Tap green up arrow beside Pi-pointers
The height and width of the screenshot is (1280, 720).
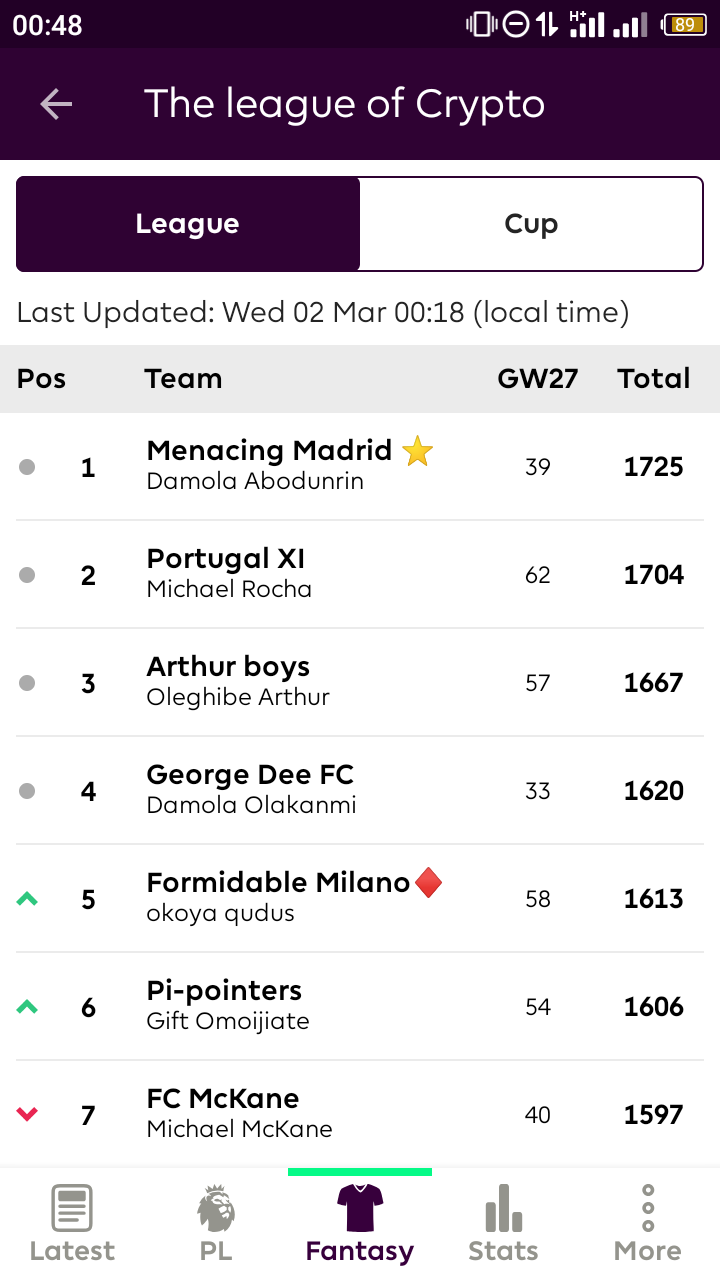coord(27,1007)
